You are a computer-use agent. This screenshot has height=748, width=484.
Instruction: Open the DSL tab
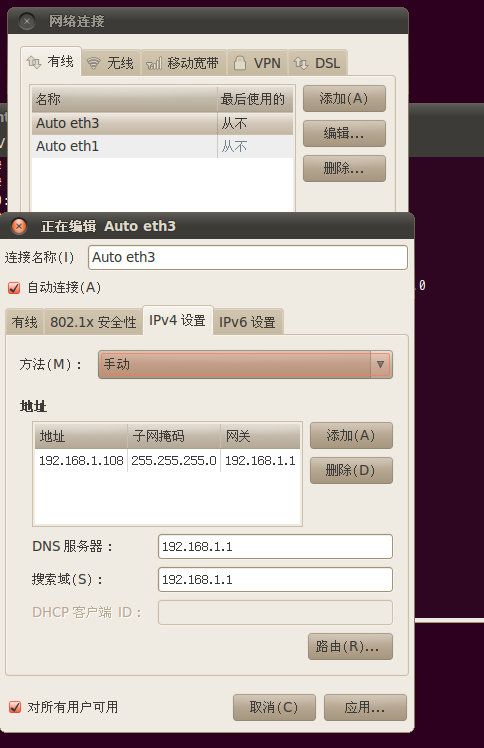pyautogui.click(x=317, y=63)
